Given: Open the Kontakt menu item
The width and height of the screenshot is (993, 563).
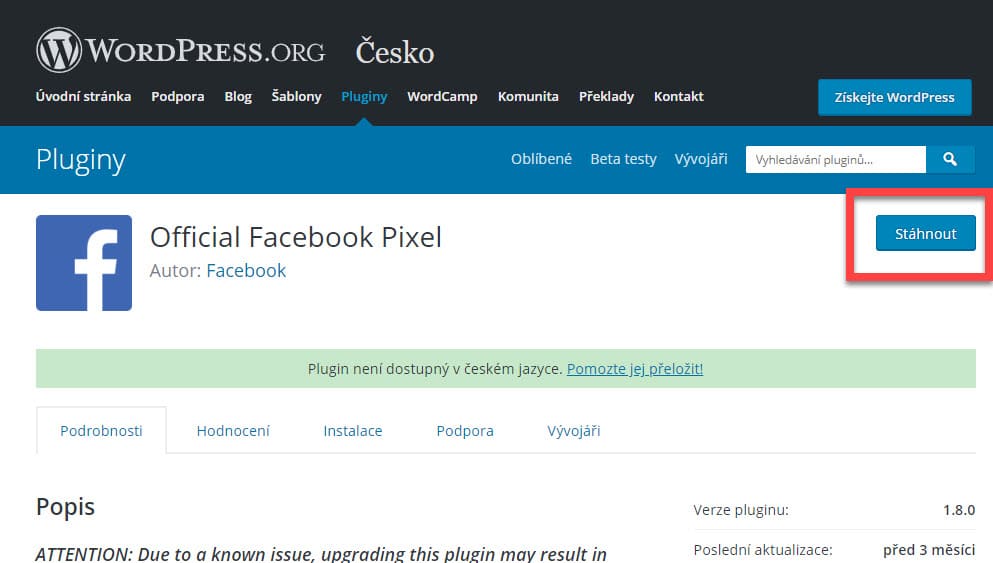Looking at the screenshot, I should (x=679, y=97).
